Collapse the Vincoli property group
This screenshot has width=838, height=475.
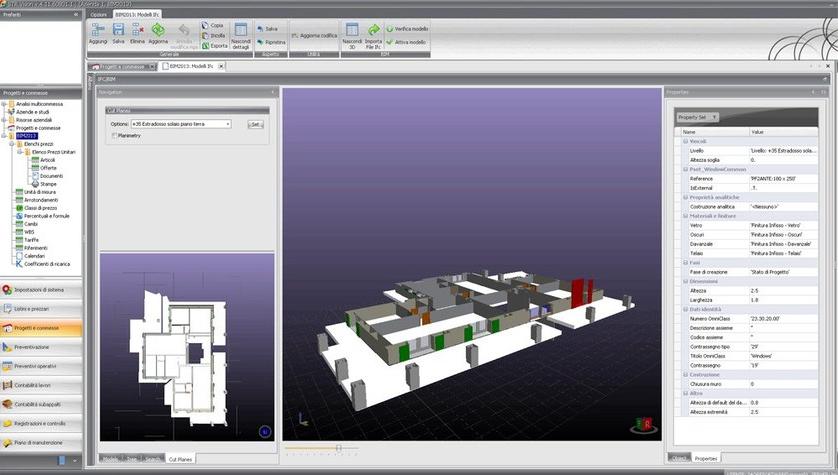(685, 142)
